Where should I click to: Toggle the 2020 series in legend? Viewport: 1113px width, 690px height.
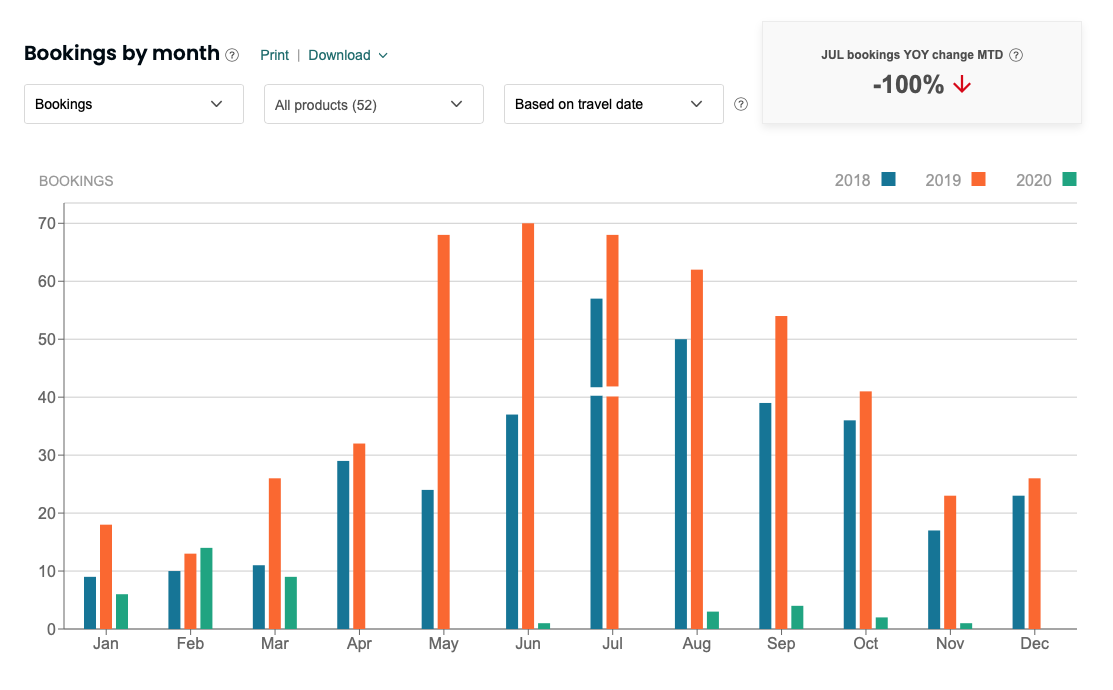click(1033, 180)
